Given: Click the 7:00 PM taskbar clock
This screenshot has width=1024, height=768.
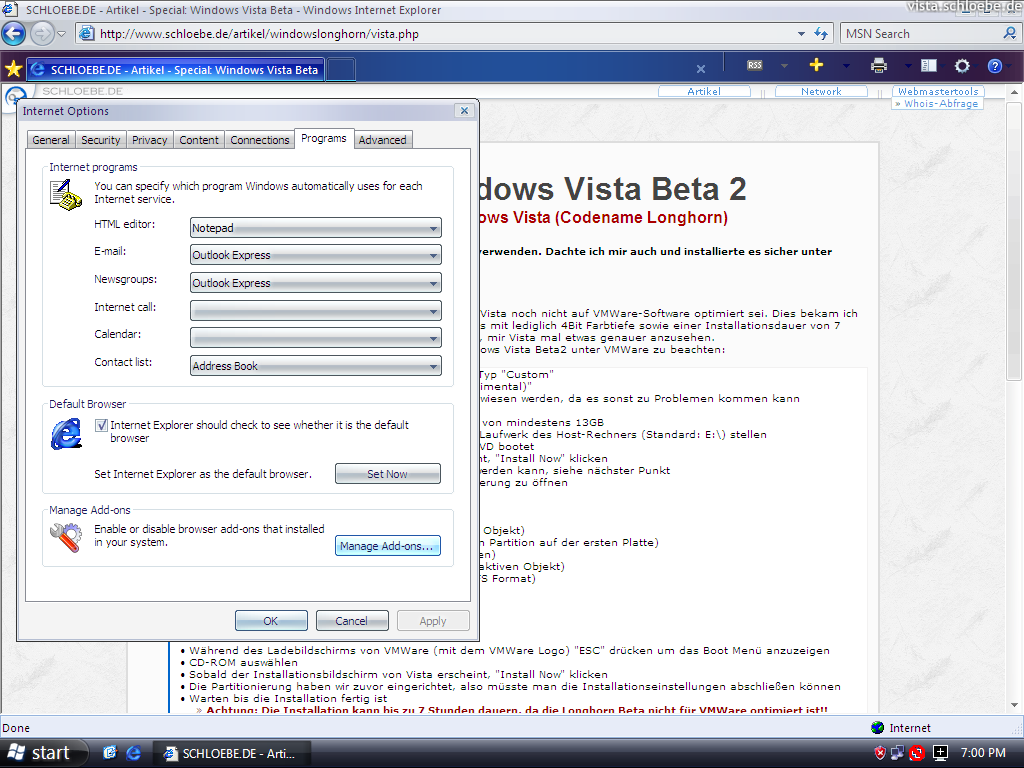Looking at the screenshot, I should [983, 753].
